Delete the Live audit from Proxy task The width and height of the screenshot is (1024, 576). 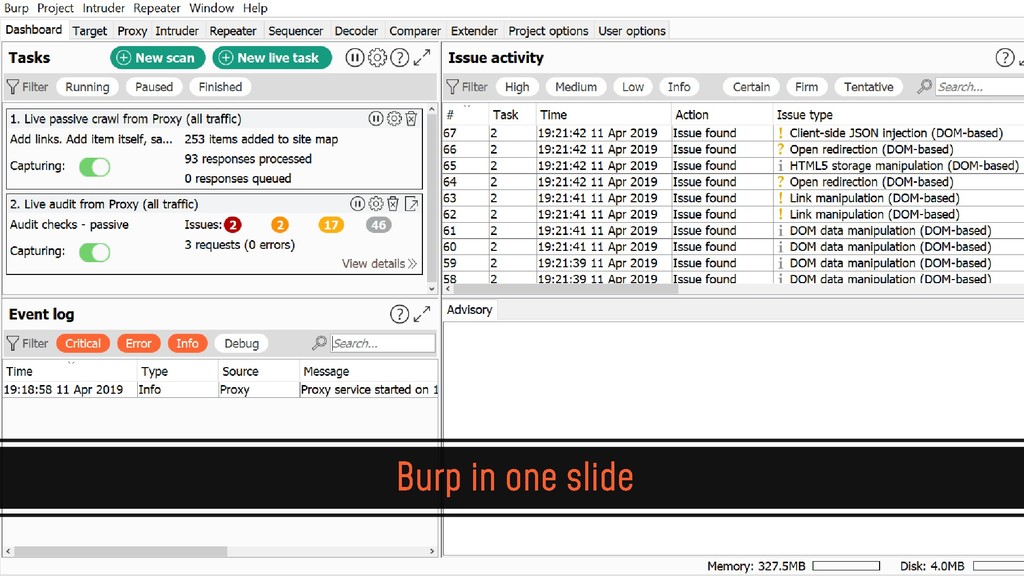tap(393, 204)
